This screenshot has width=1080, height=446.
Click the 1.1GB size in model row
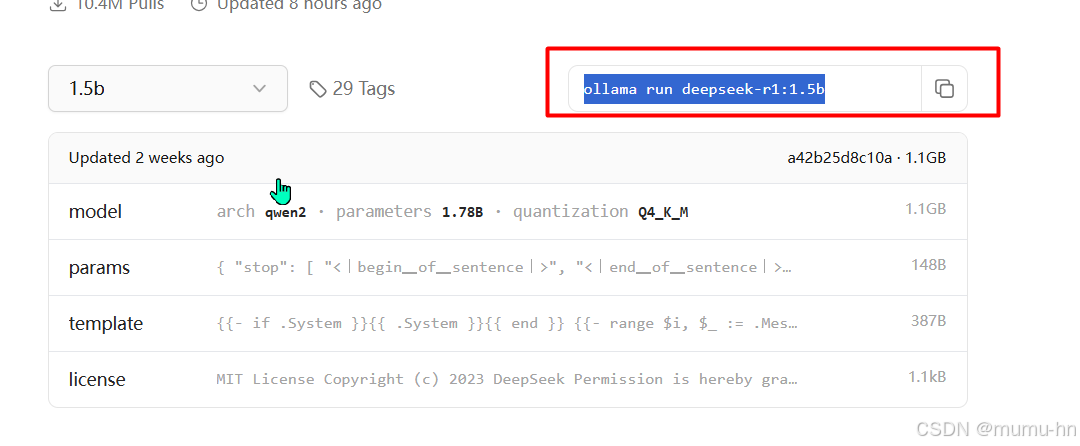tap(926, 209)
